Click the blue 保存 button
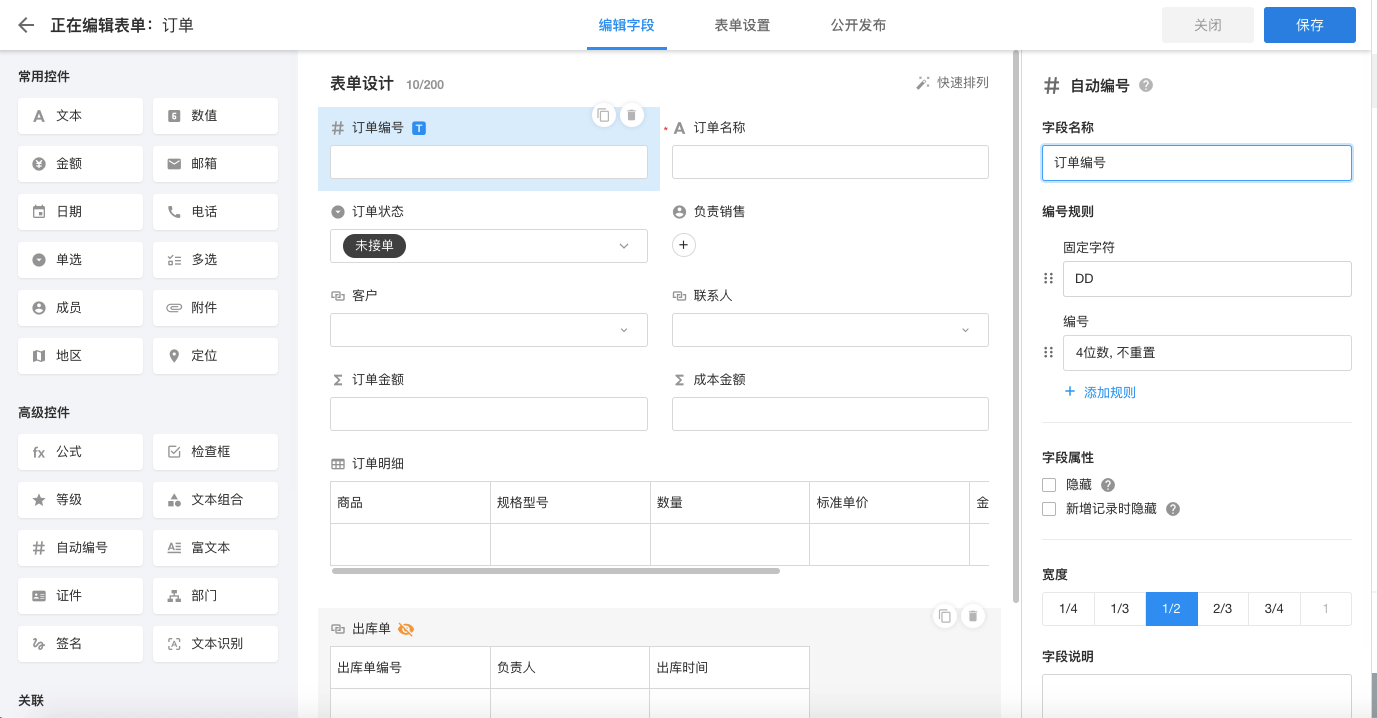This screenshot has height=718, width=1377. pos(1309,25)
